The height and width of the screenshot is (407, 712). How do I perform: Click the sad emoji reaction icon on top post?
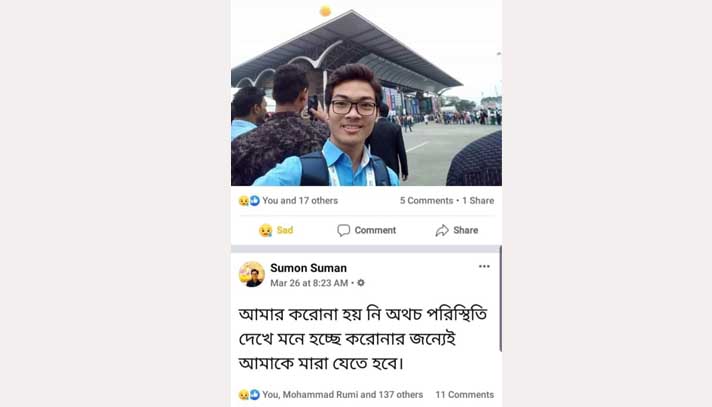[244, 201]
